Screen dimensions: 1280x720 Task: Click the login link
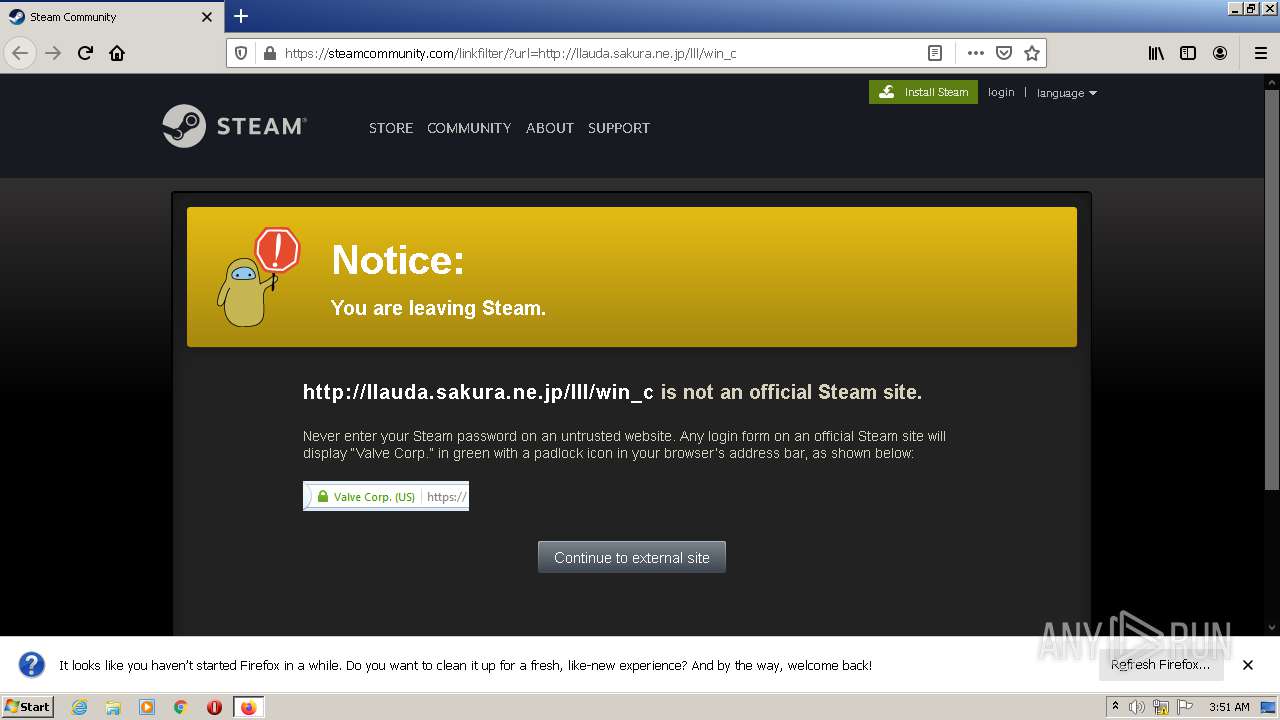click(x=1001, y=92)
